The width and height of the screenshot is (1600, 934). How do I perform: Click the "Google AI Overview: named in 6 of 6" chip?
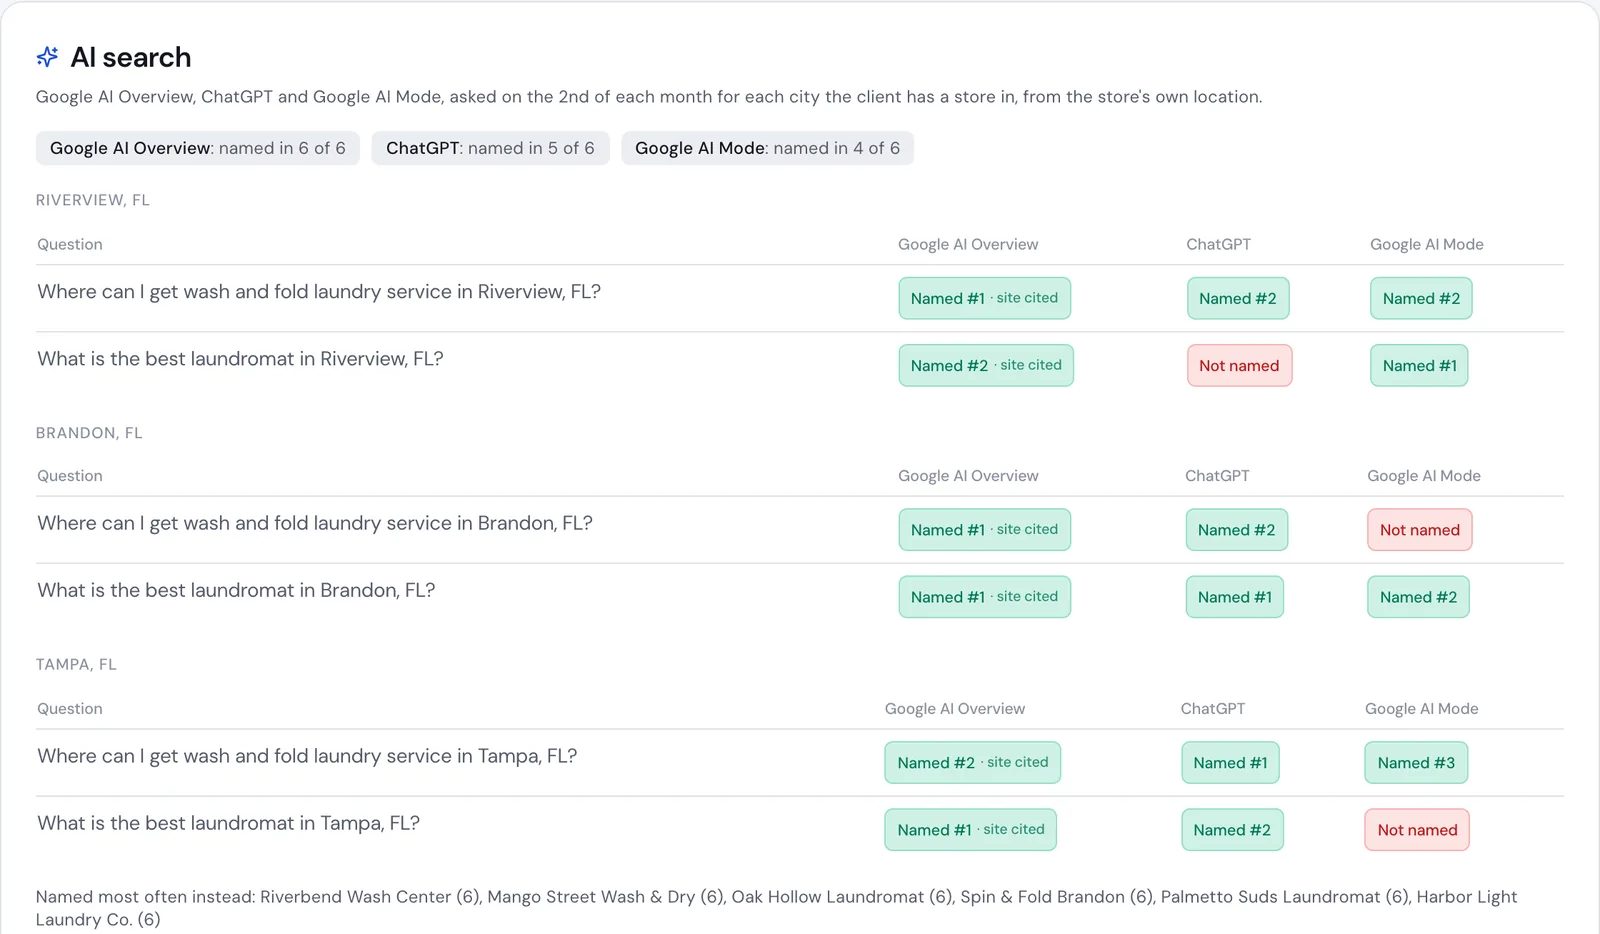(x=198, y=148)
